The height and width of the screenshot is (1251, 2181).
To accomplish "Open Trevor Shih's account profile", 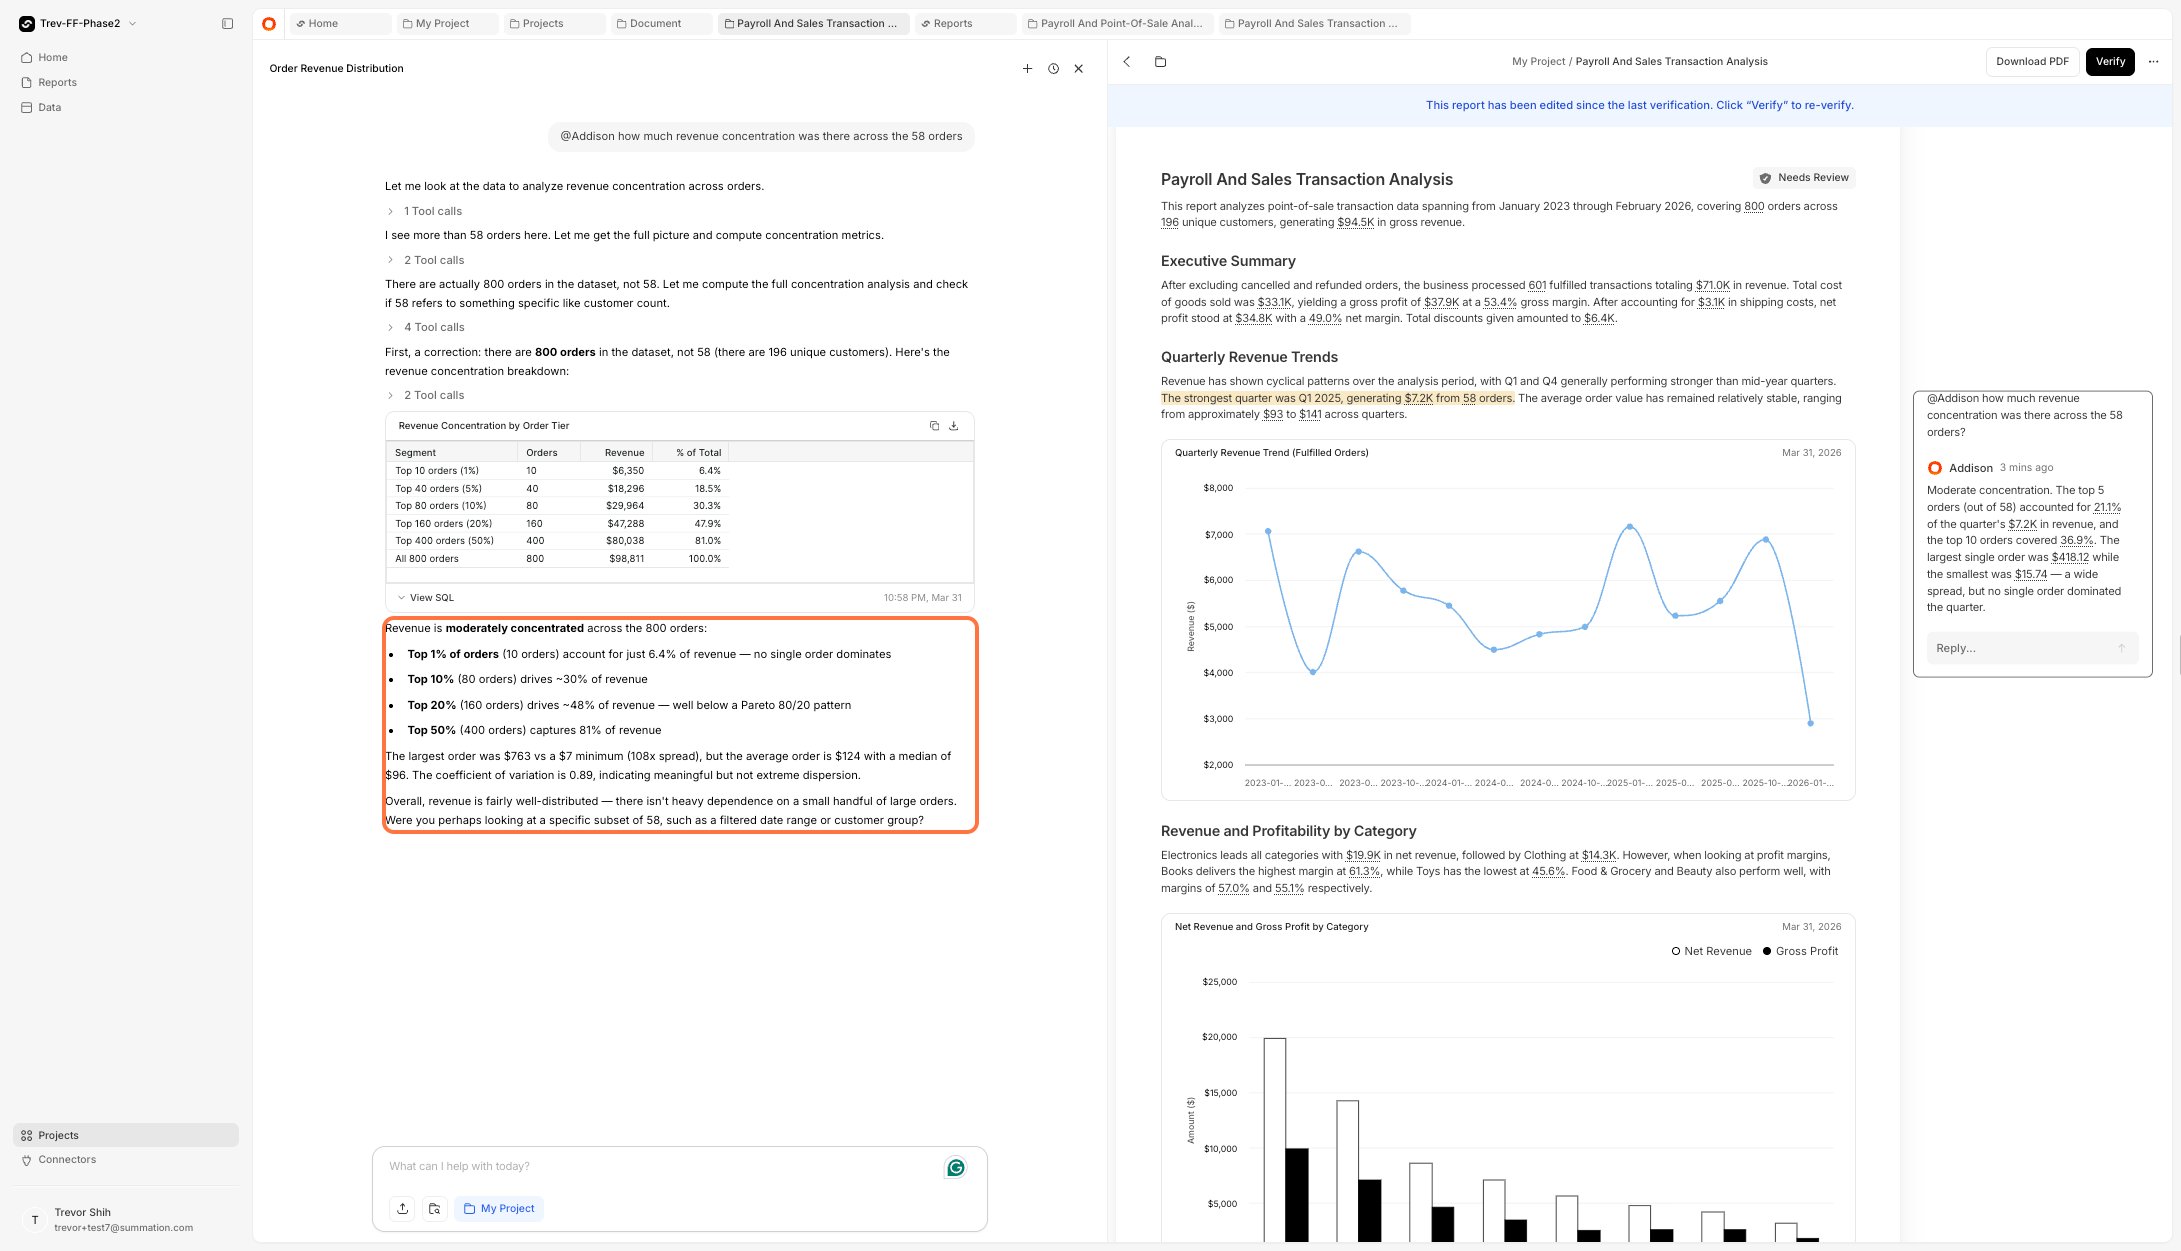I will 126,1219.
